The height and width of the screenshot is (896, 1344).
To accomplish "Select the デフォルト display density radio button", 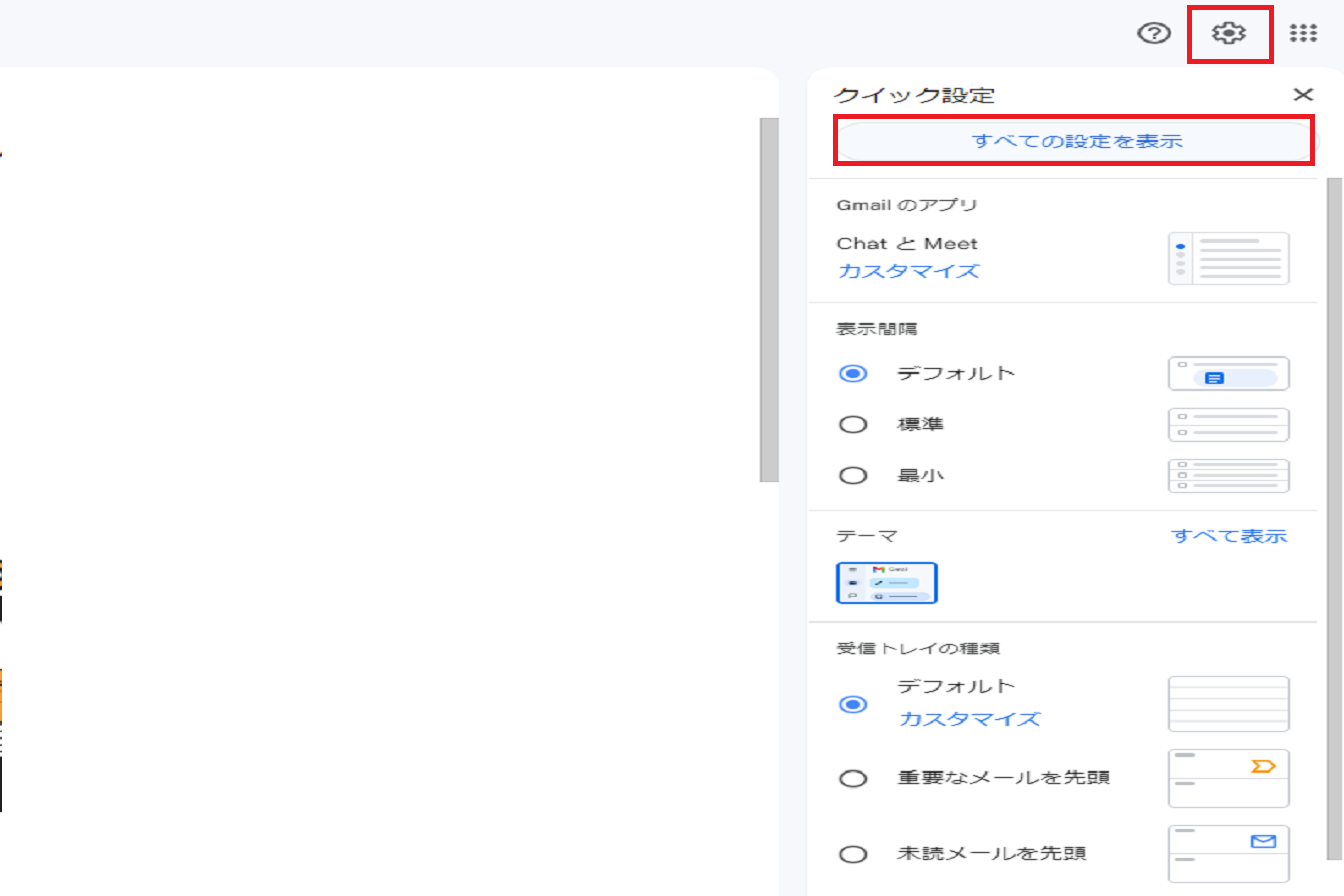I will click(x=853, y=374).
